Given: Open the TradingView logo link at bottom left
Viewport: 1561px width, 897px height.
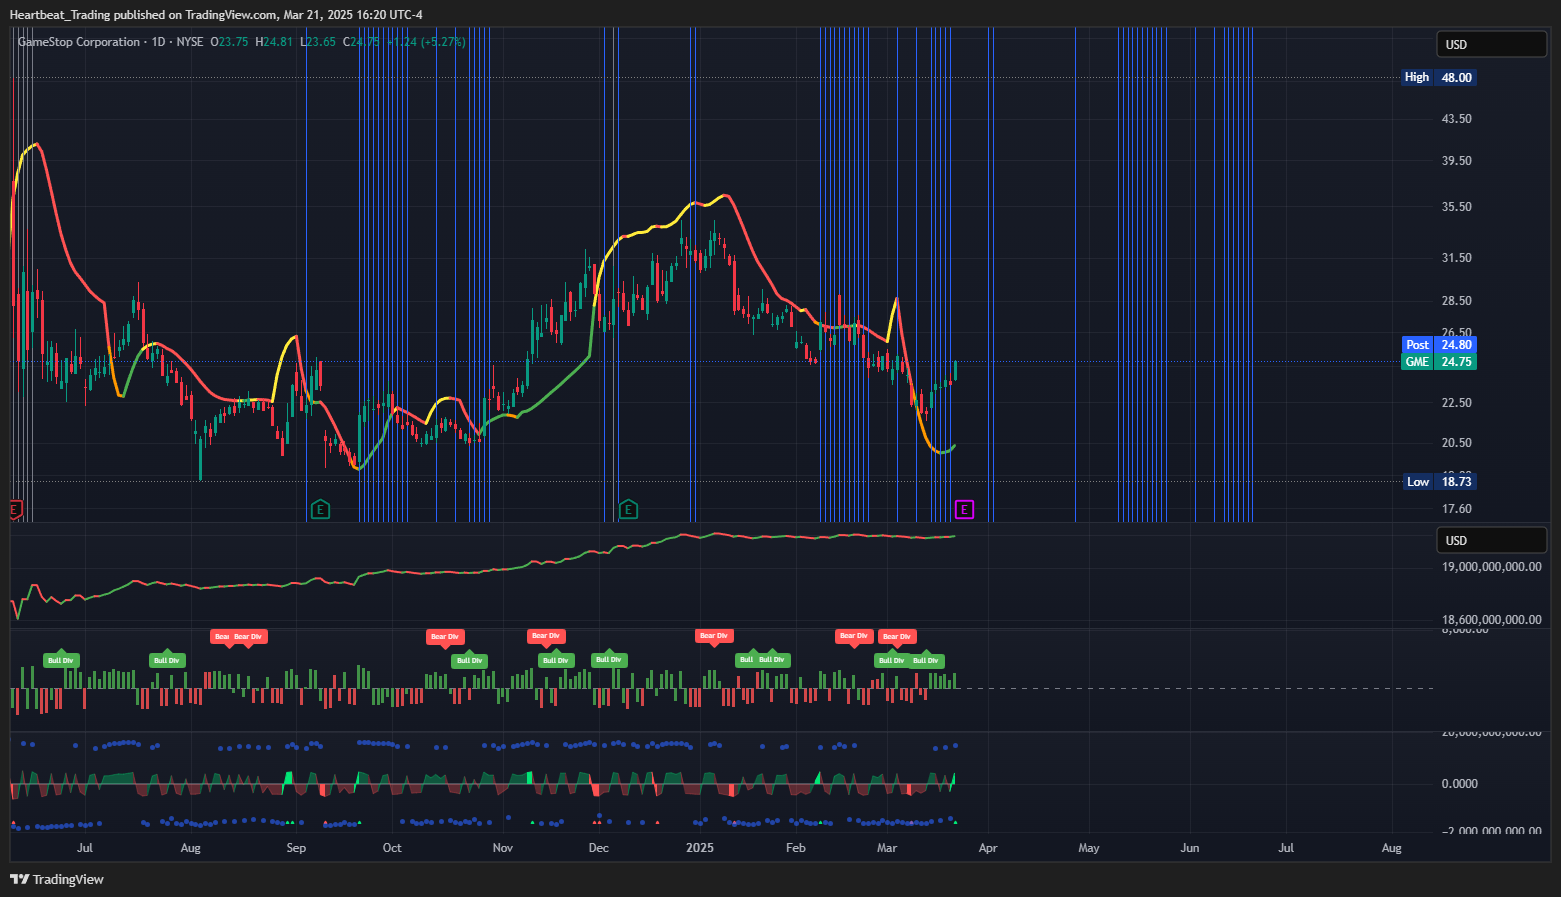Looking at the screenshot, I should 57,879.
